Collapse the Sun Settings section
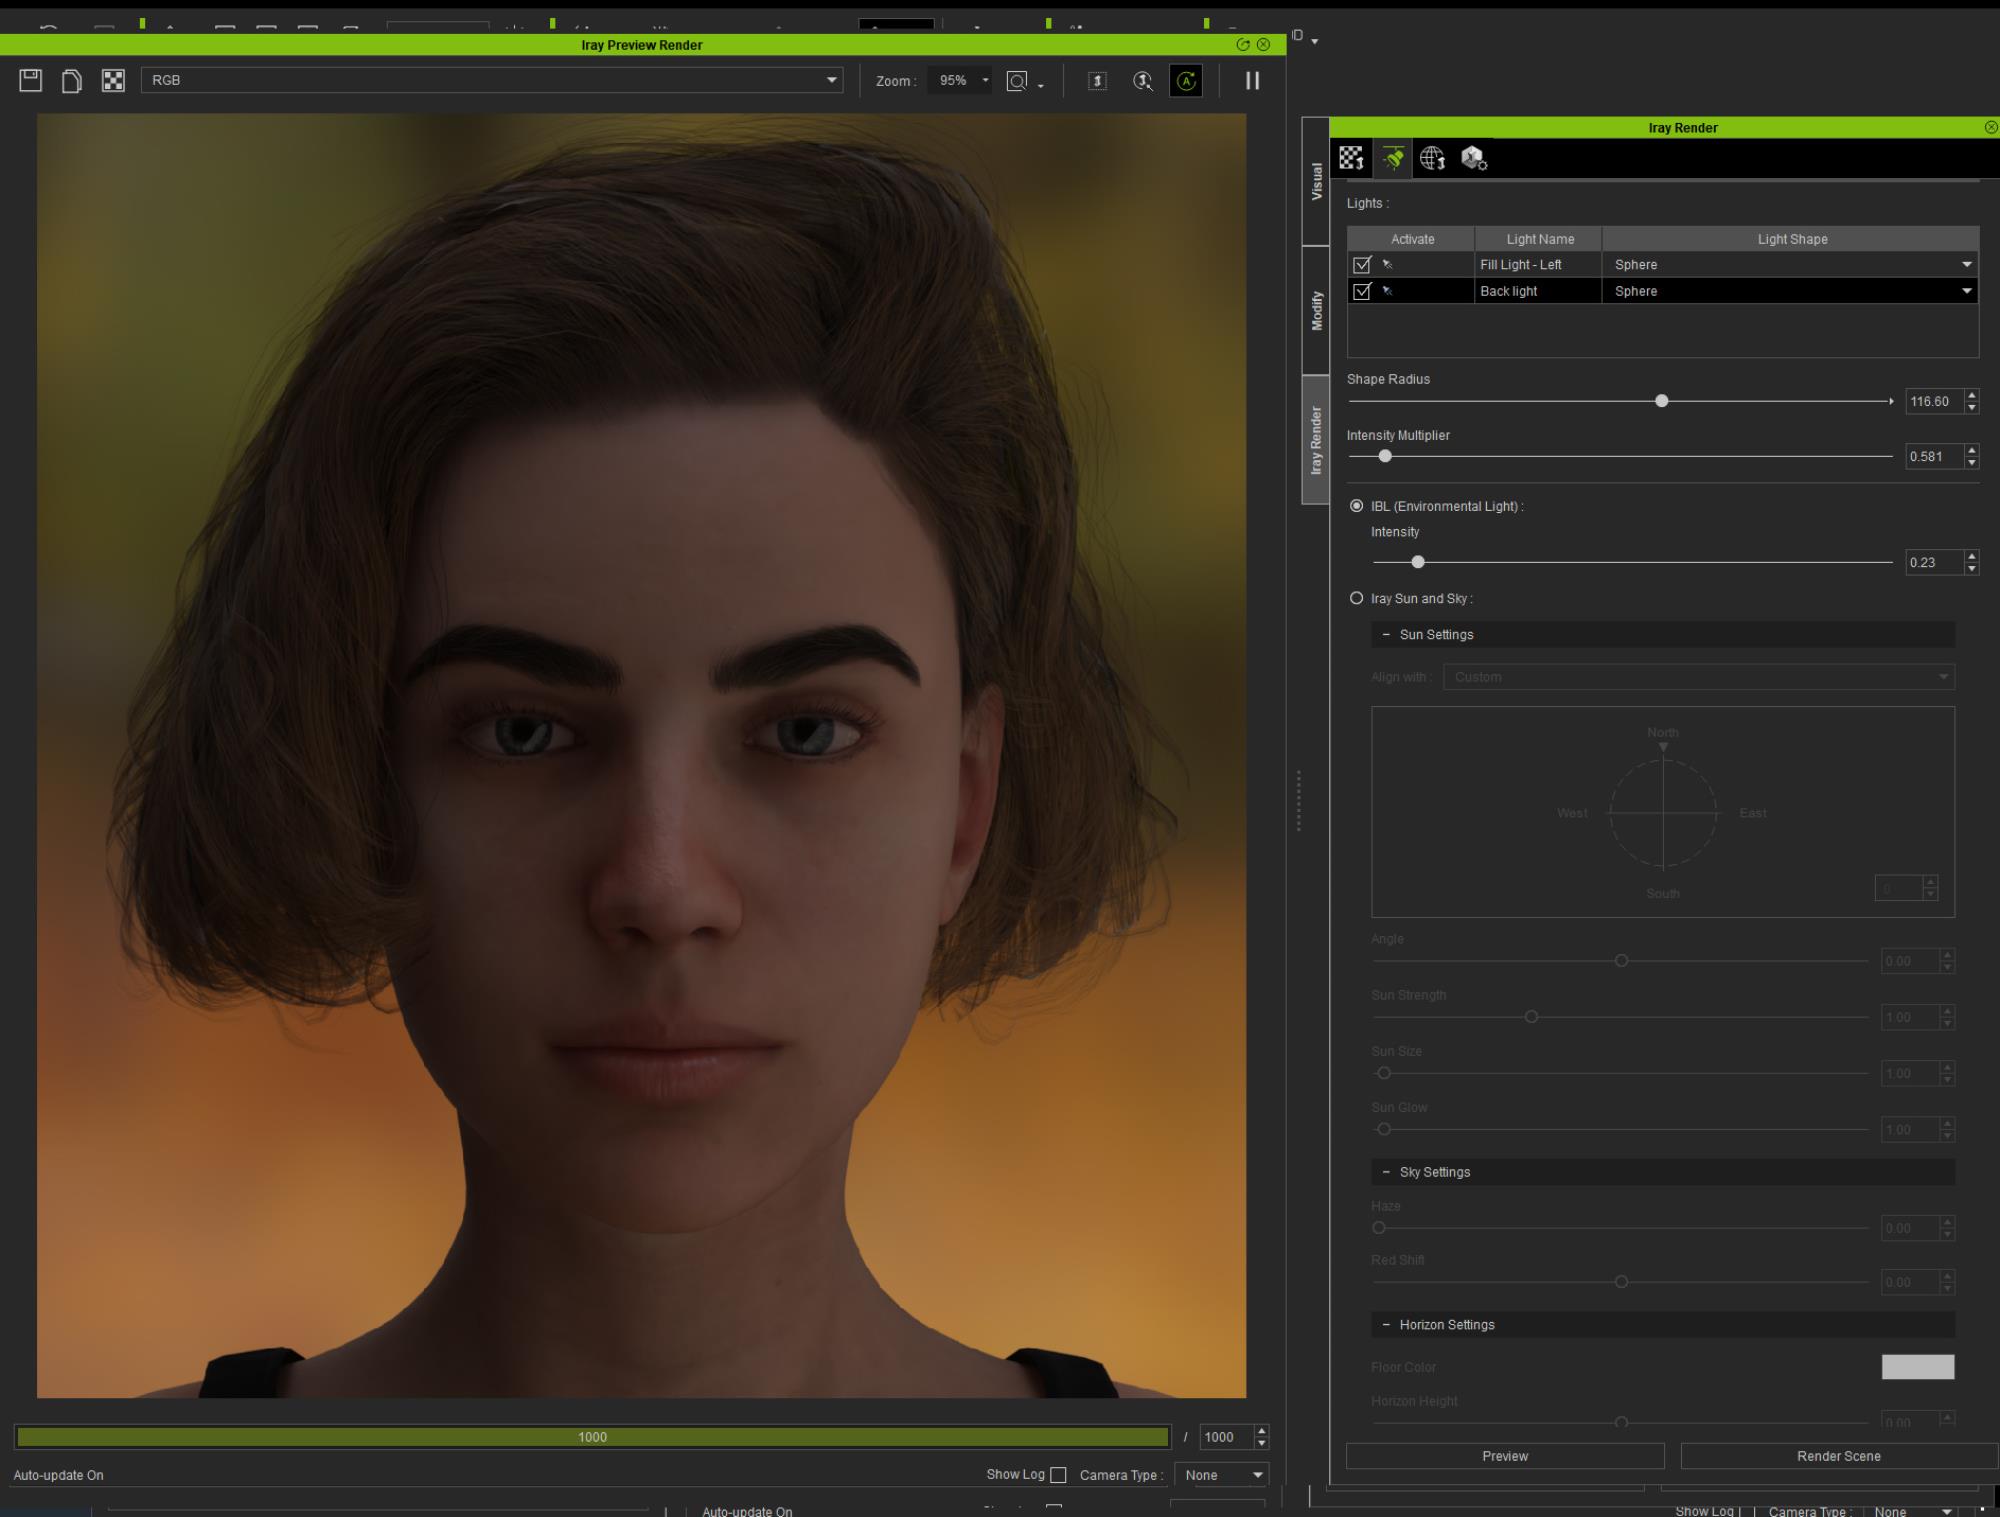 coord(1386,635)
